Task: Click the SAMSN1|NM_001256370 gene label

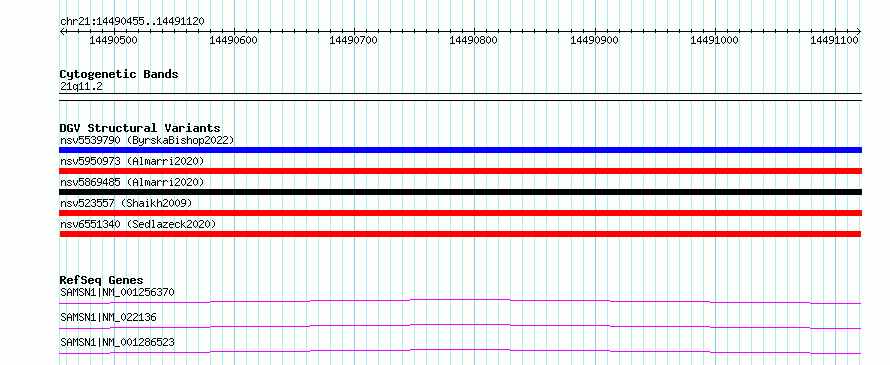Action: click(x=117, y=293)
